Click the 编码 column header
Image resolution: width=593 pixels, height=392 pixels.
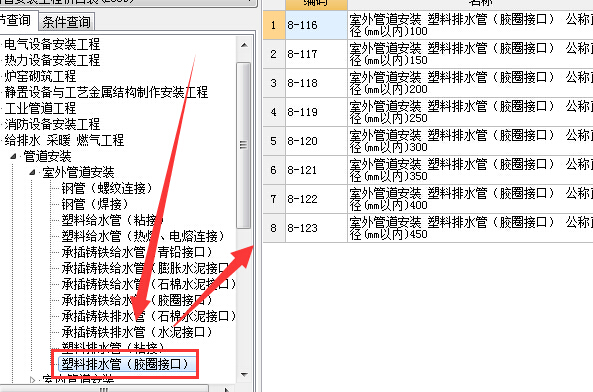tap(316, 4)
